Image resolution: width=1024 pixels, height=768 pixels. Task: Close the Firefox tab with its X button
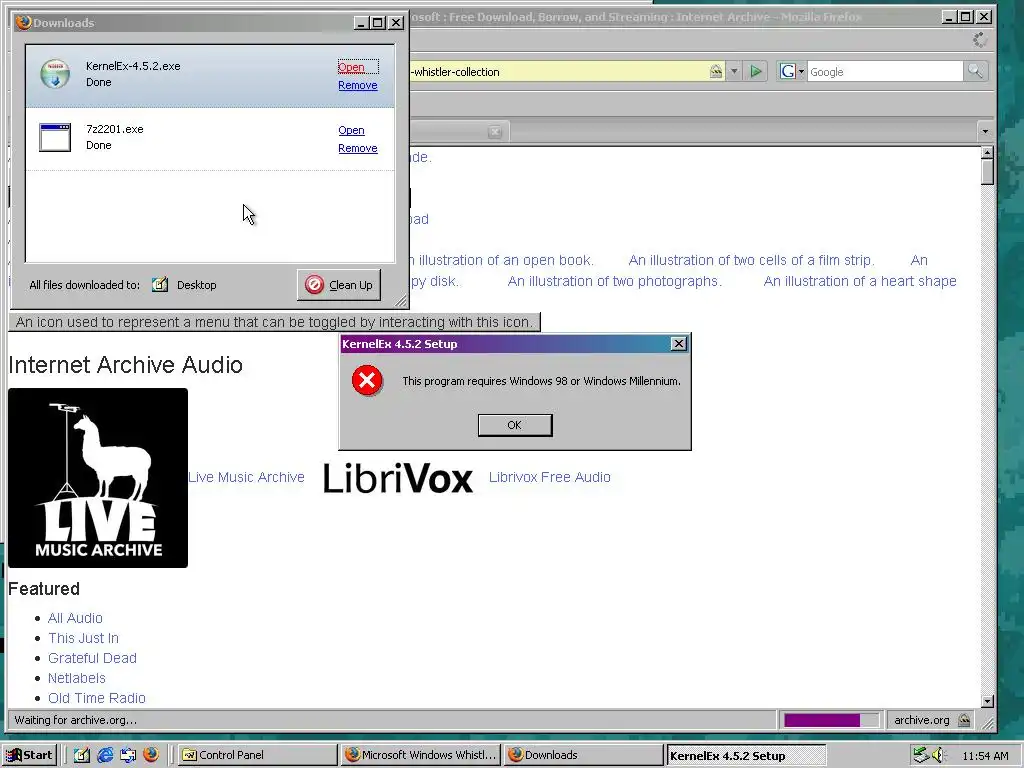495,132
